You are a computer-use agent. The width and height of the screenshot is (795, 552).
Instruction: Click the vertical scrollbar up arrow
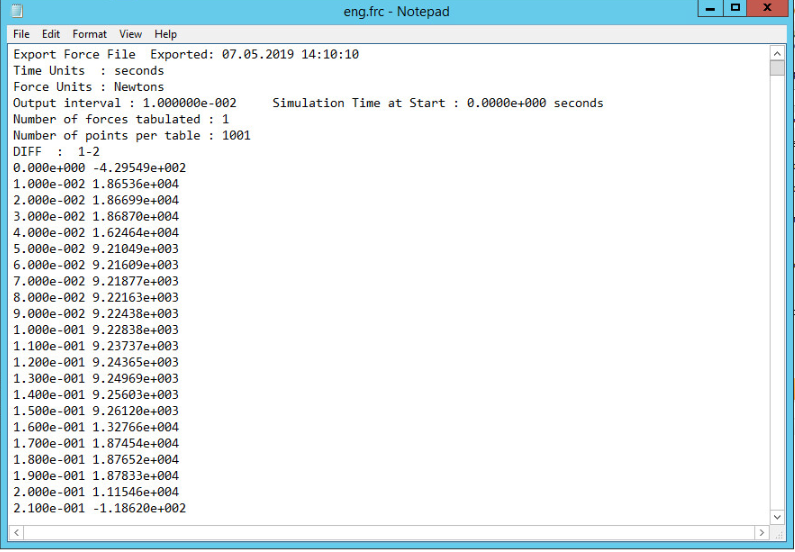click(x=777, y=52)
